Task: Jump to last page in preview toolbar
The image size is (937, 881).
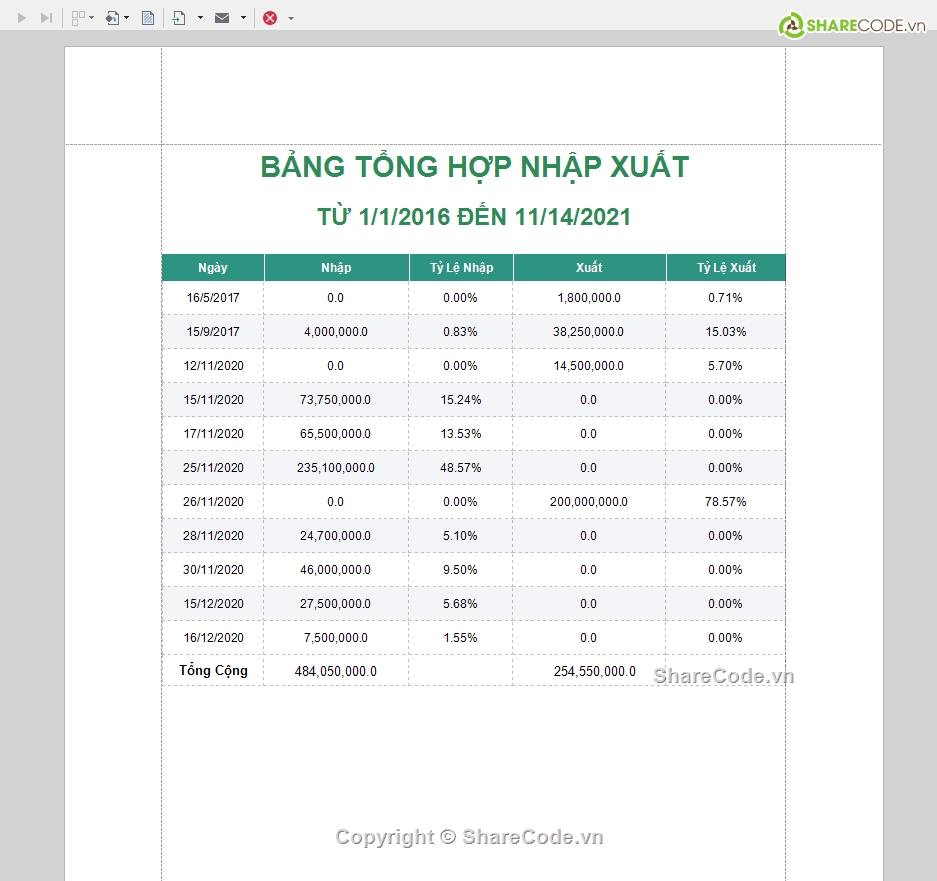Action: point(46,18)
